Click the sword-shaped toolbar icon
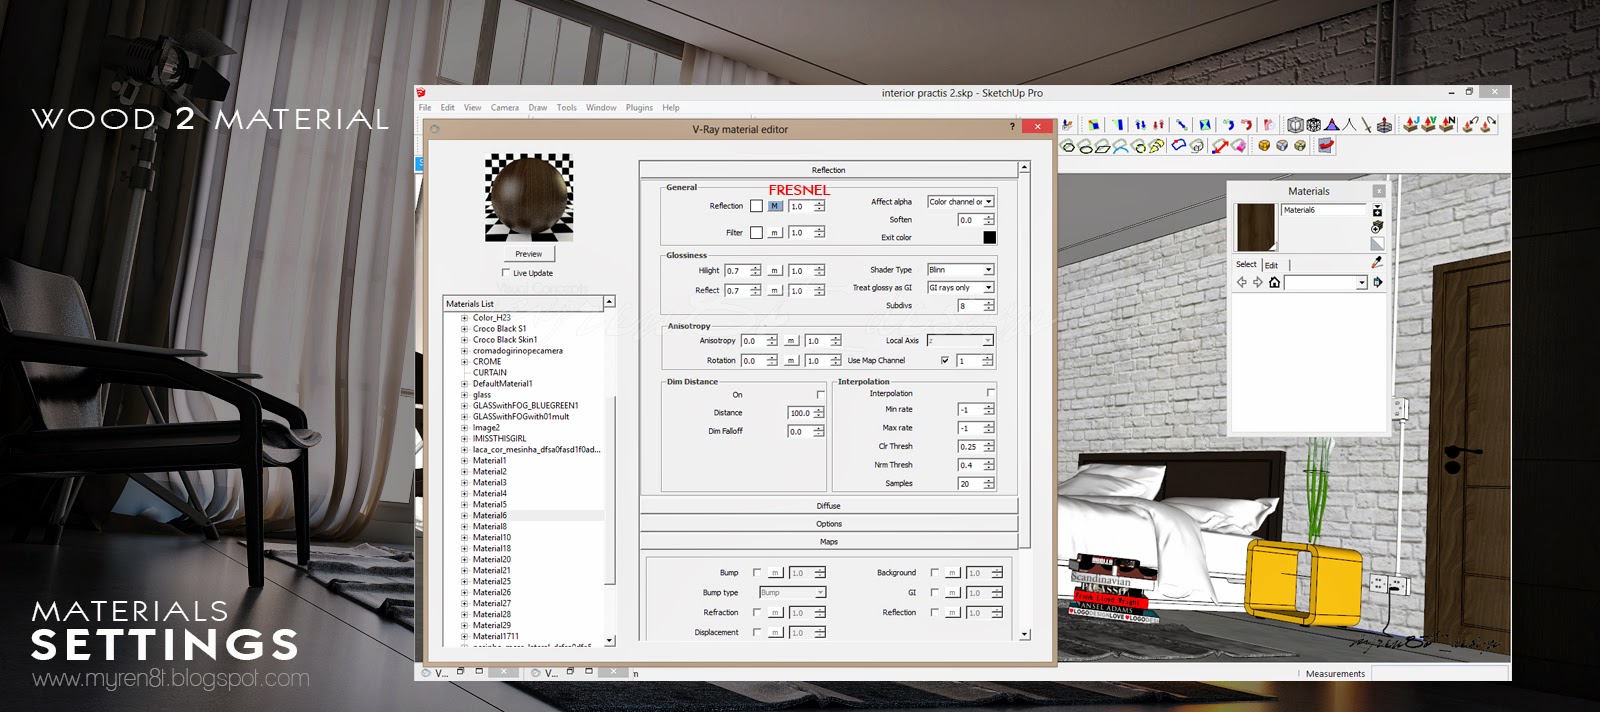Viewport: 1600px width, 712px height. click(1367, 125)
